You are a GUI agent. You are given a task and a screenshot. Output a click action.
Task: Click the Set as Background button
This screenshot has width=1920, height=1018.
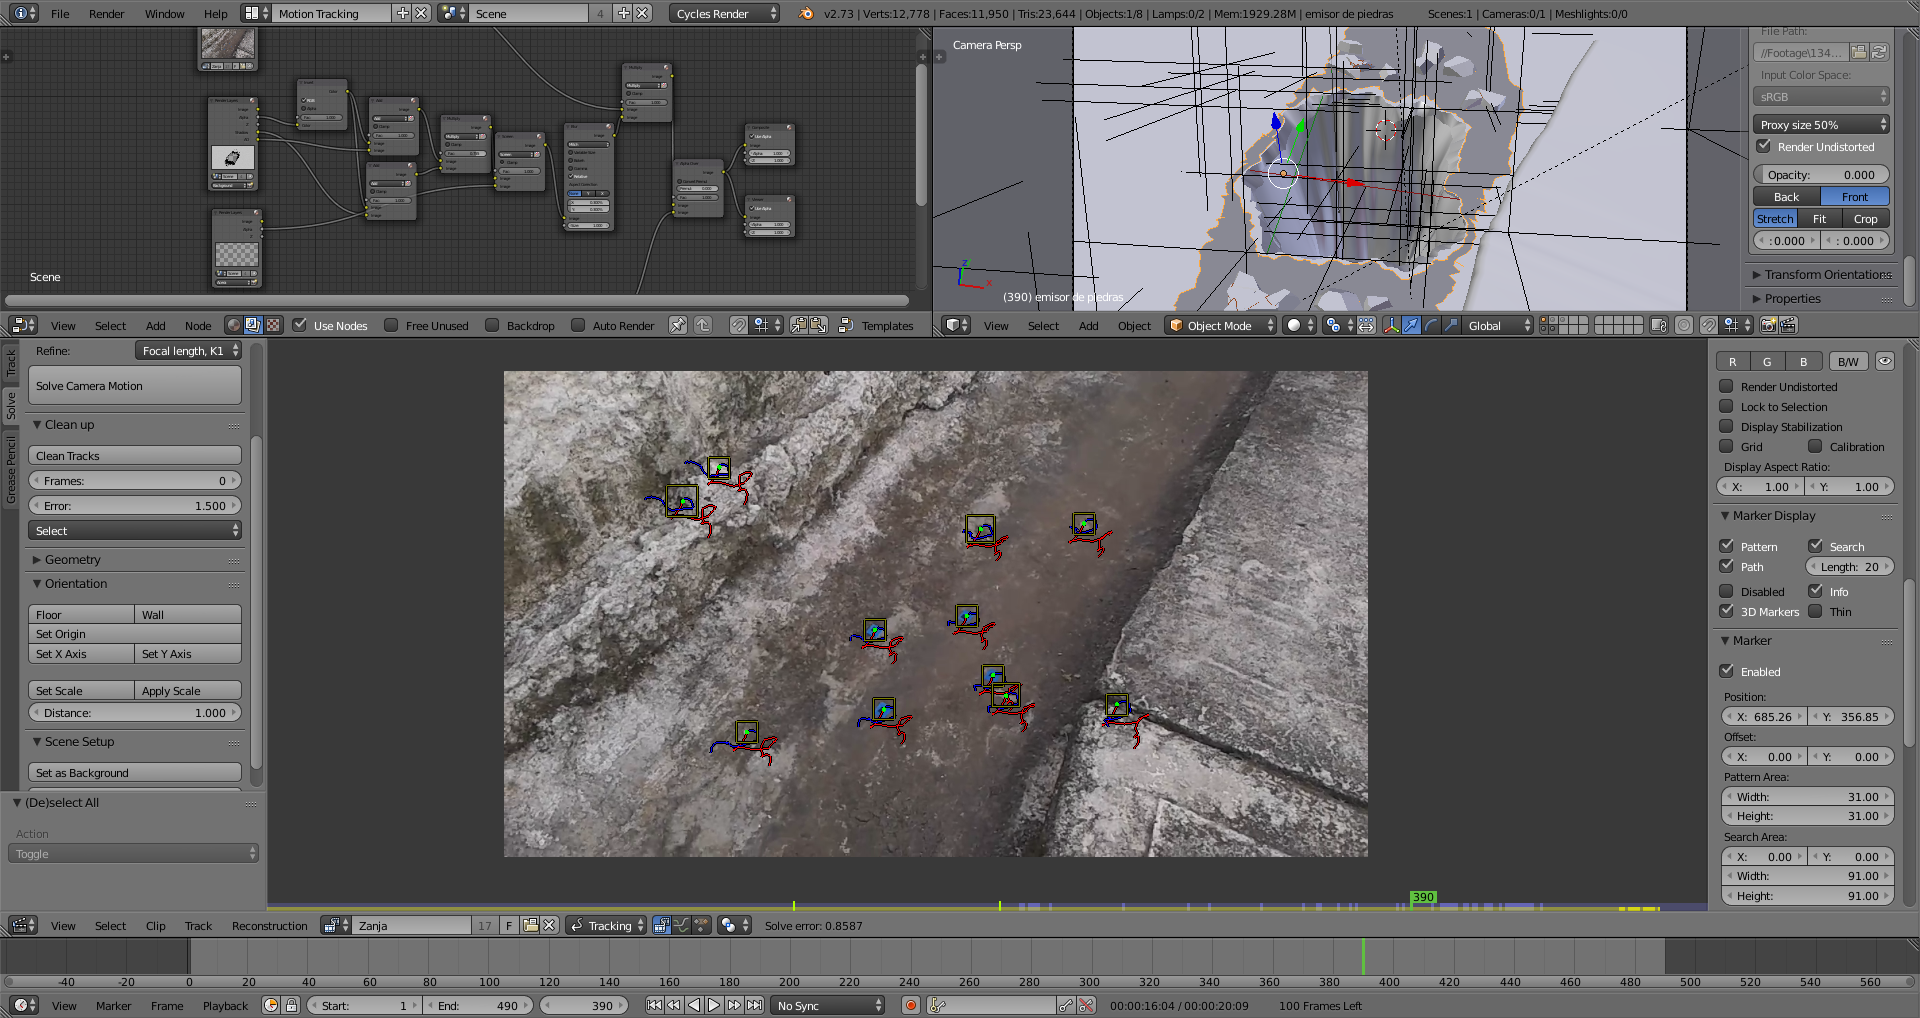135,773
